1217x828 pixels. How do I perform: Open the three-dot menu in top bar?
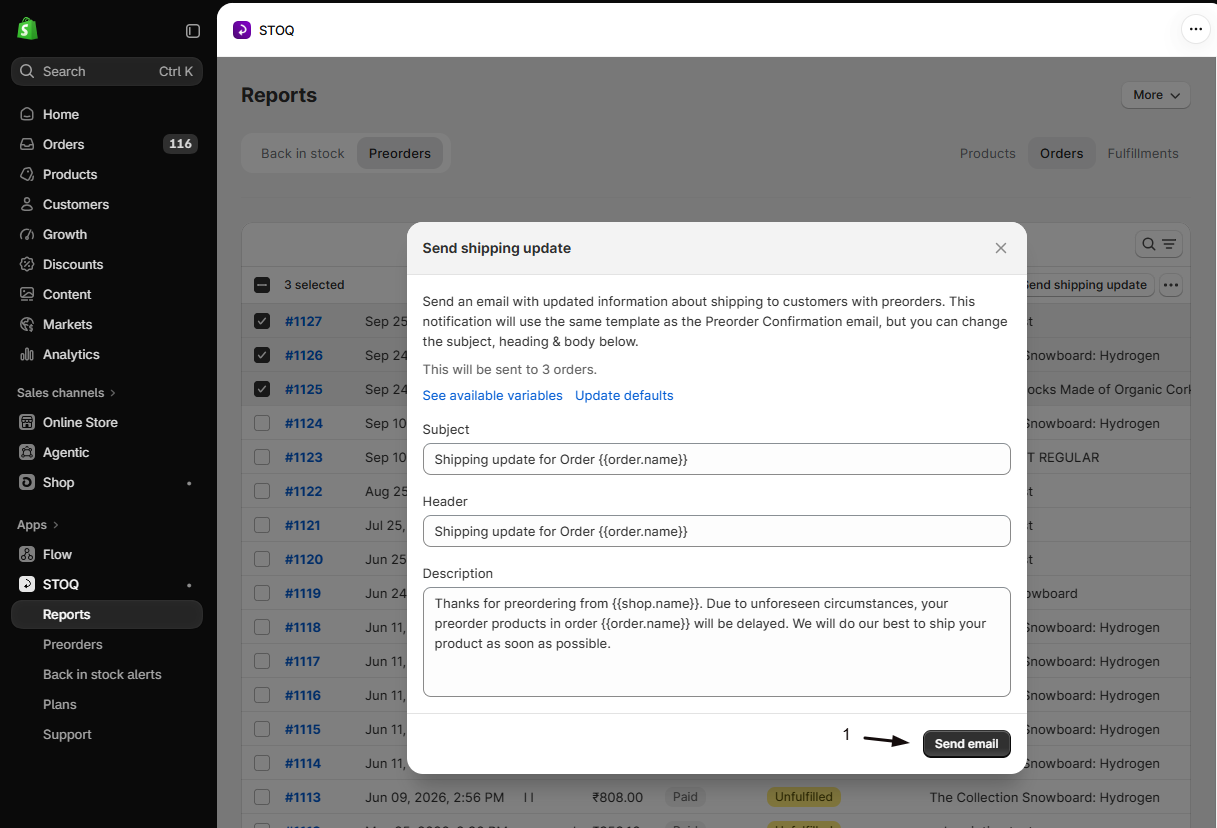1196,30
